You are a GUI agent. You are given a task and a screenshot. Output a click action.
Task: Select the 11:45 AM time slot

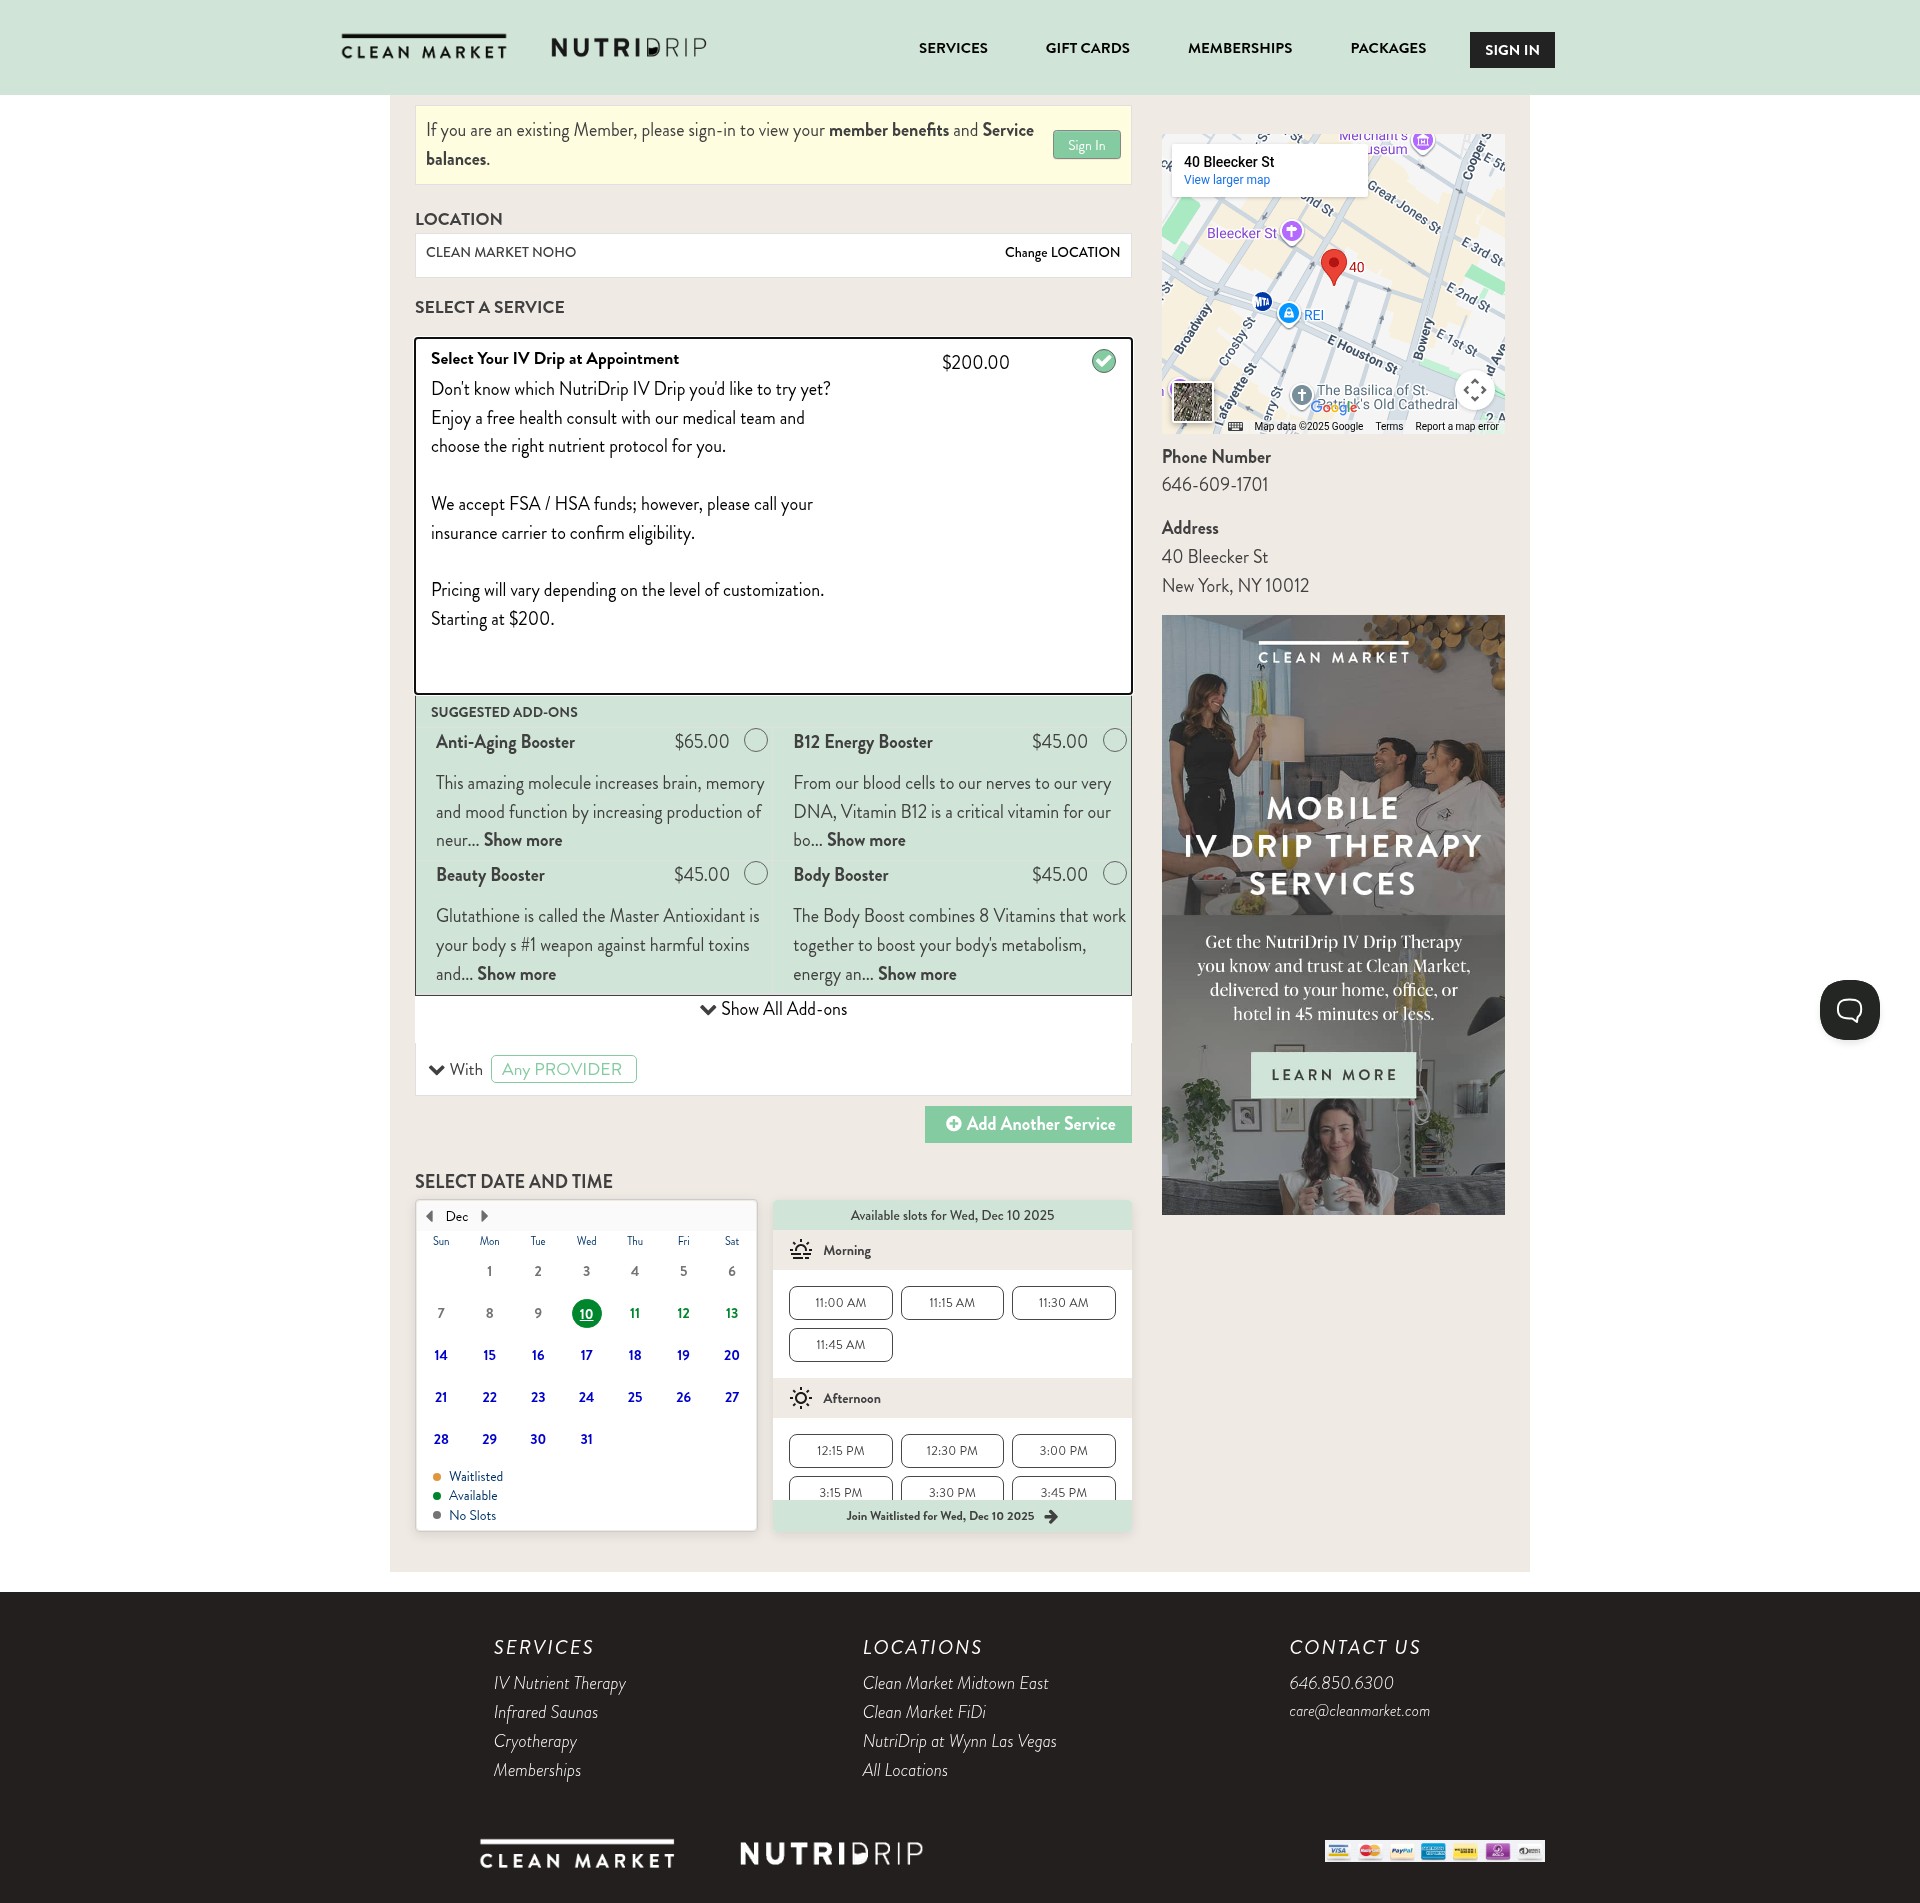coord(840,1345)
